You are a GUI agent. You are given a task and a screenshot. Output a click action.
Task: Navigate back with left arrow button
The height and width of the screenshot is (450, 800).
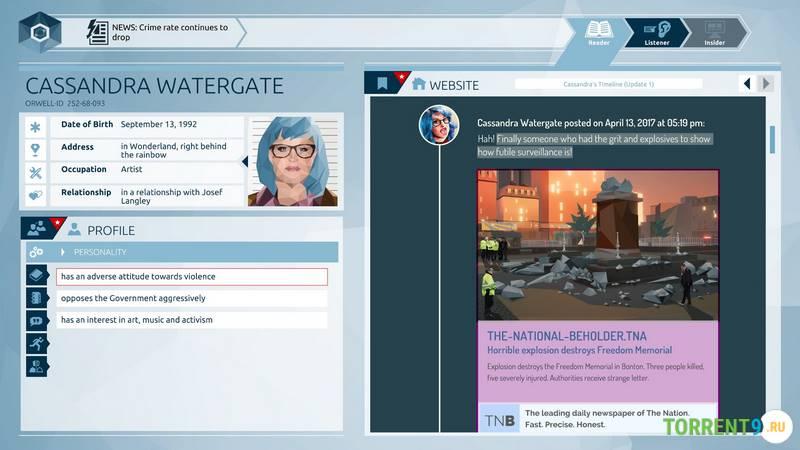point(745,84)
